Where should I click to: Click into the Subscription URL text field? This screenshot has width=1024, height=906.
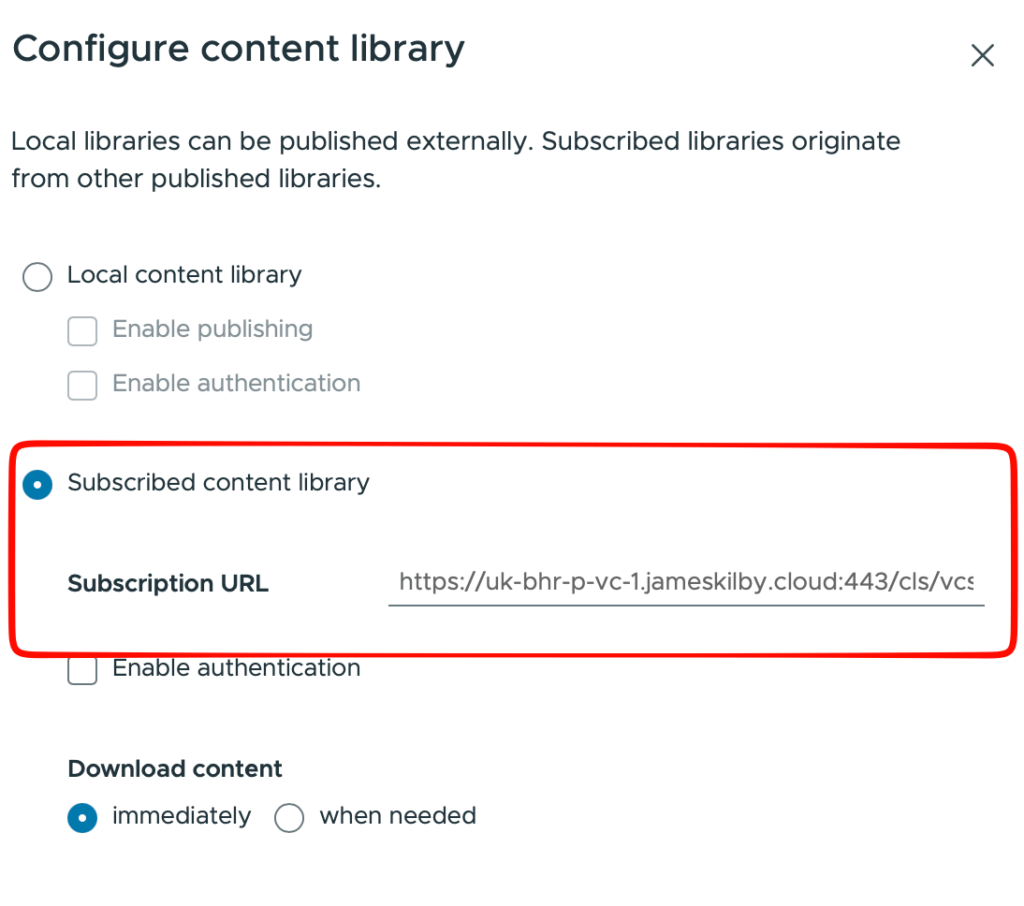pos(685,582)
